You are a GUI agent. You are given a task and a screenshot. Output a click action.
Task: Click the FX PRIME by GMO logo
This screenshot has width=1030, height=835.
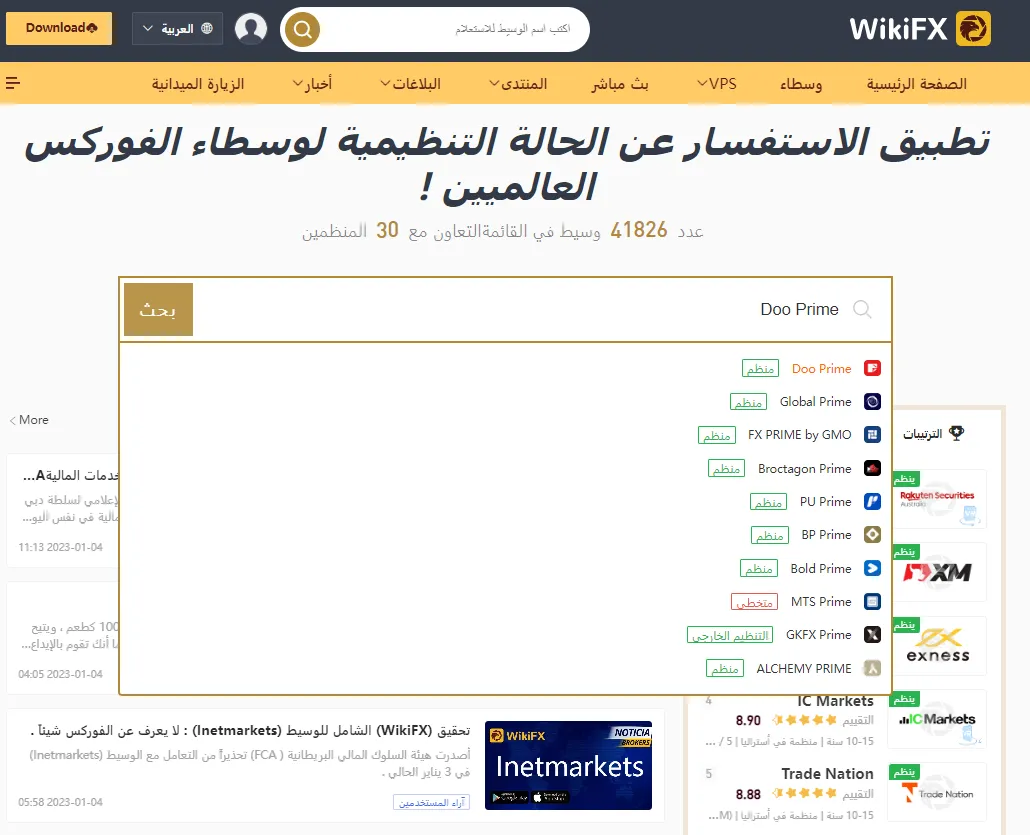(872, 435)
